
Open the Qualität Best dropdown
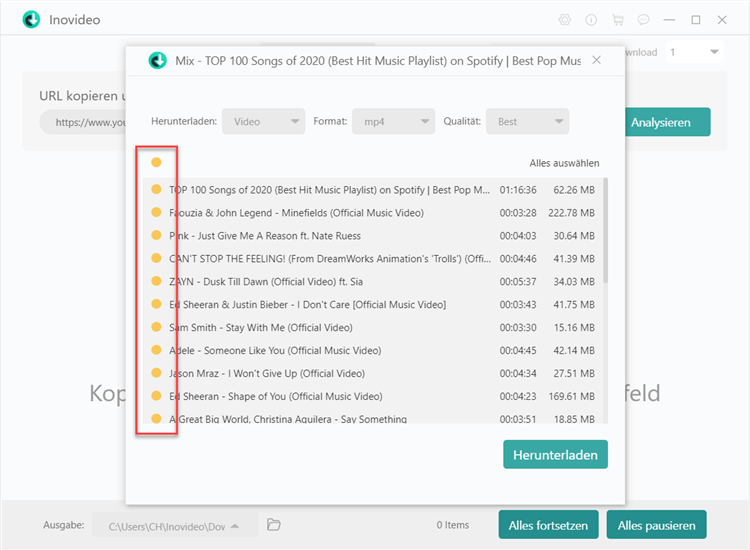coord(528,121)
